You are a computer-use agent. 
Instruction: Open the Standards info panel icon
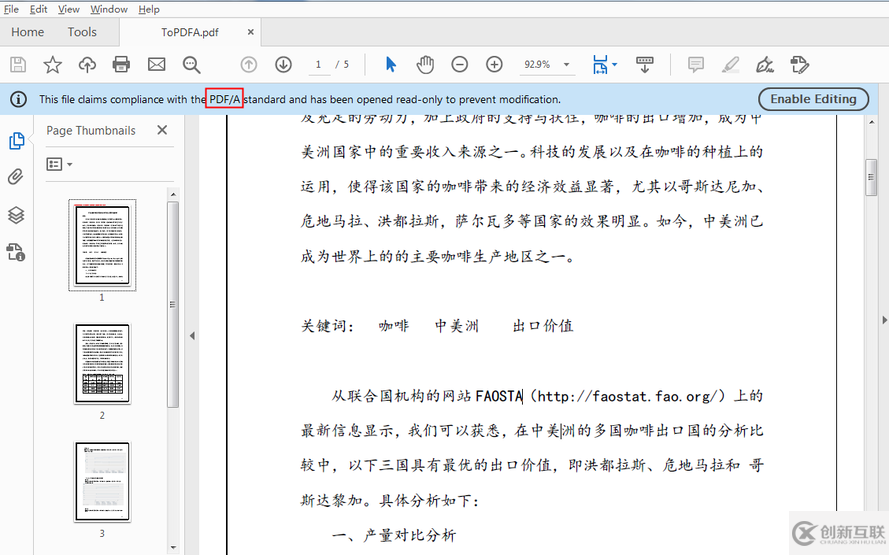(x=16, y=252)
